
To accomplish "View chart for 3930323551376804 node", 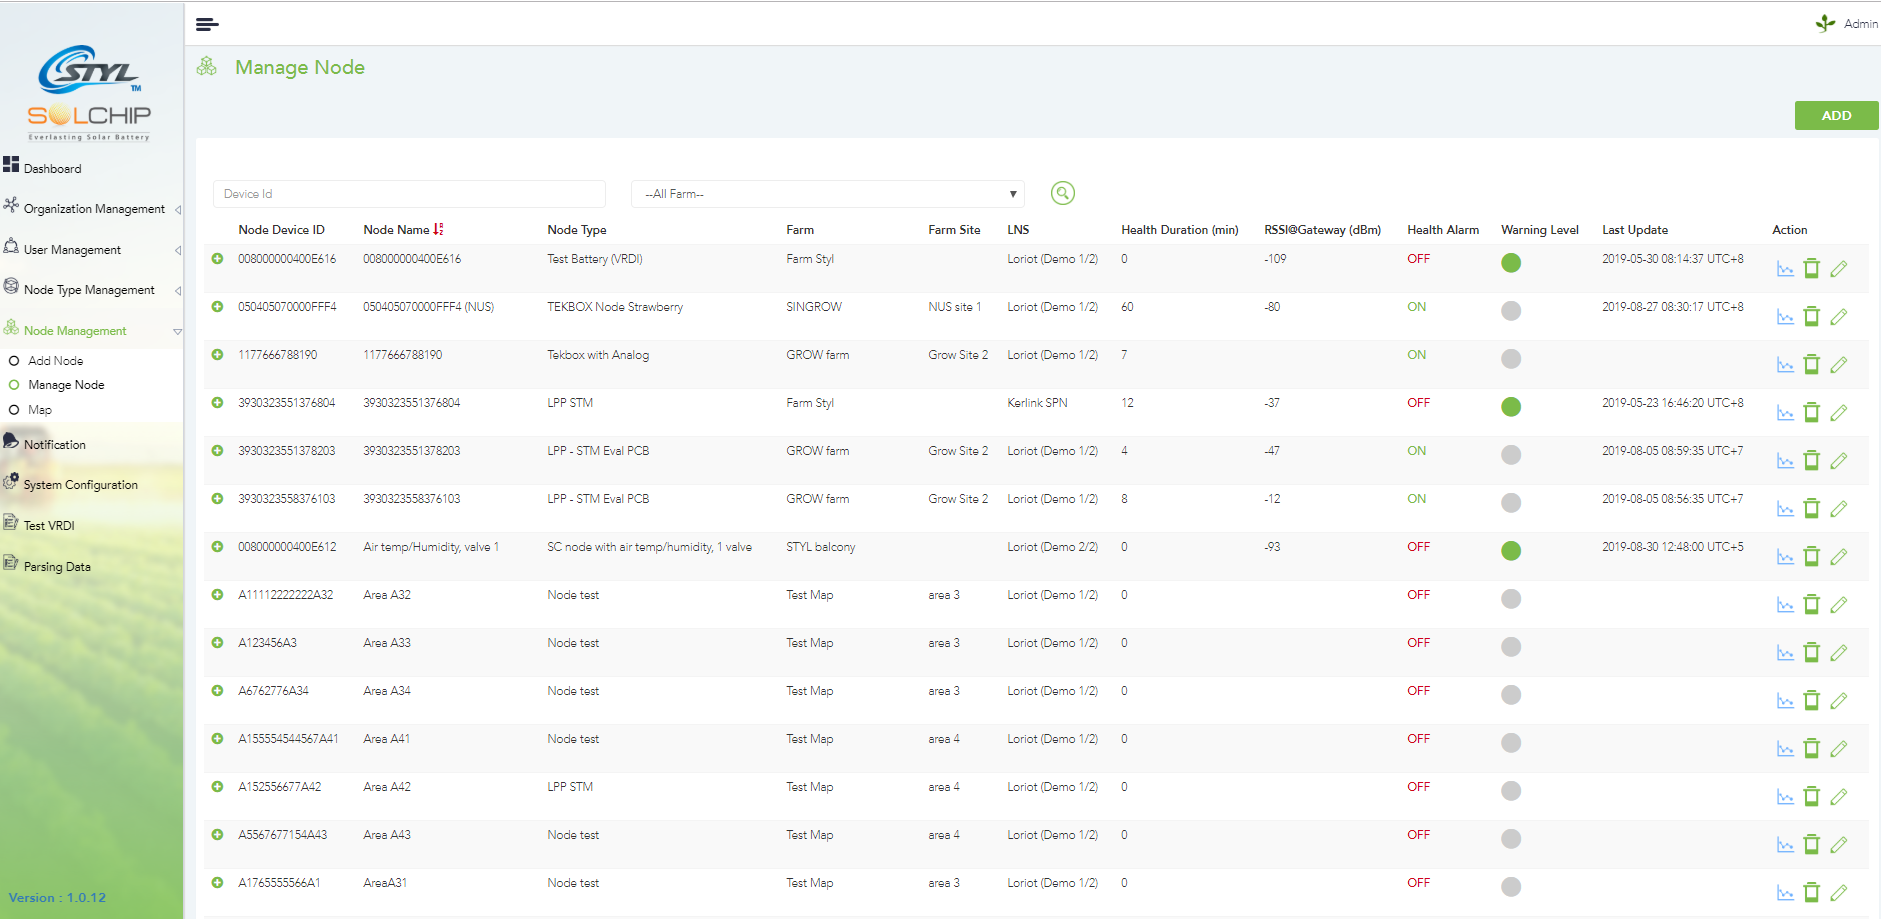I will tap(1785, 413).
